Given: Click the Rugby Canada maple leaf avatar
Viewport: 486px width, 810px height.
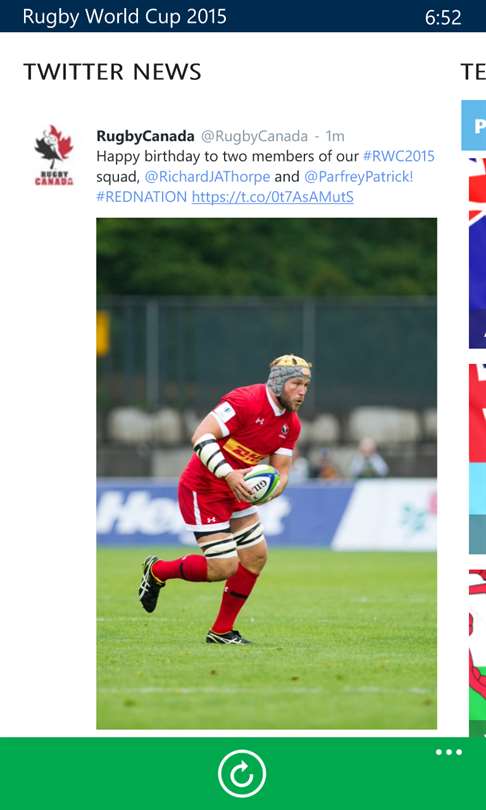Looking at the screenshot, I should coord(54,155).
